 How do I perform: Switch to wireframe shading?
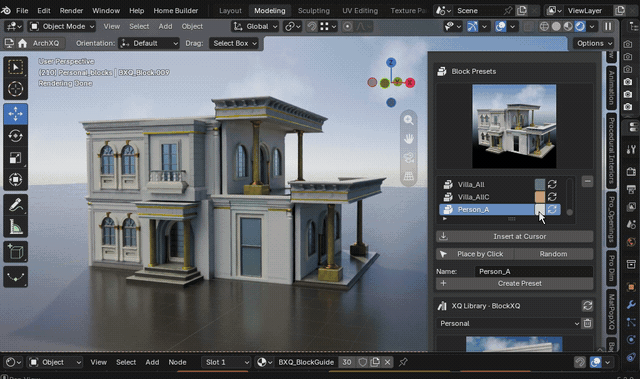(544, 27)
